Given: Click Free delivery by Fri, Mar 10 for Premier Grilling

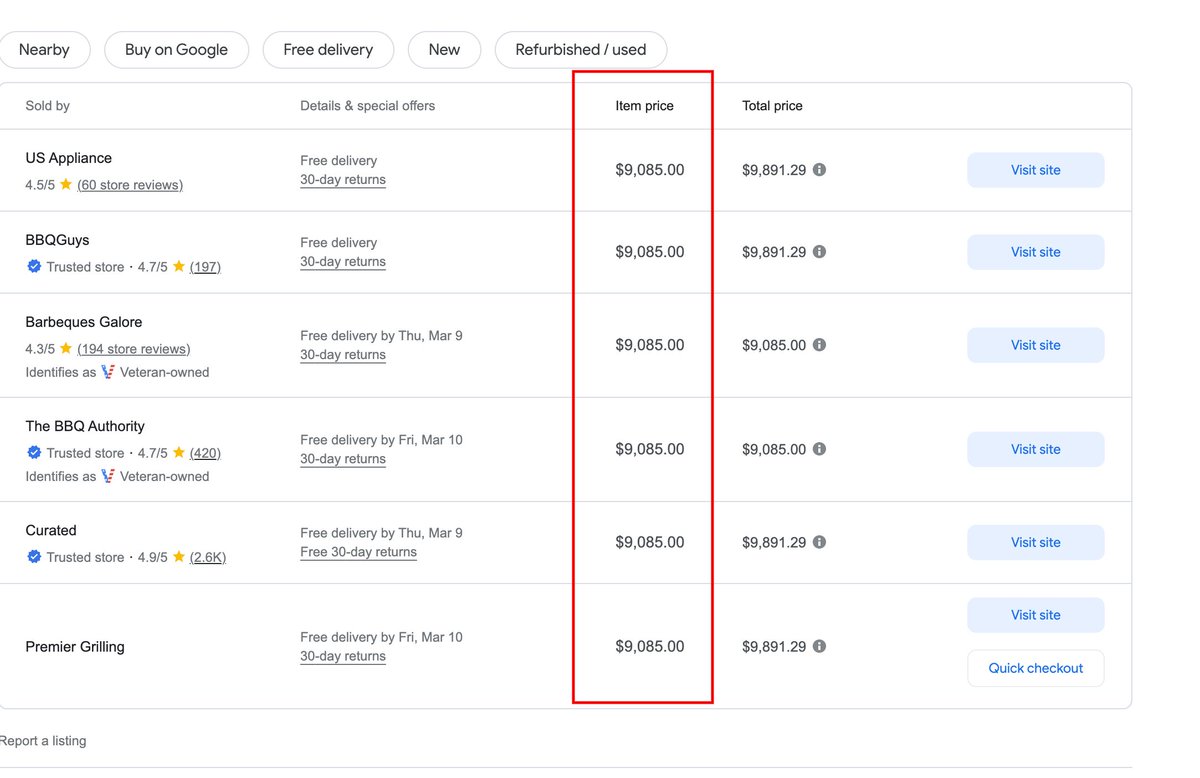Looking at the screenshot, I should (381, 637).
